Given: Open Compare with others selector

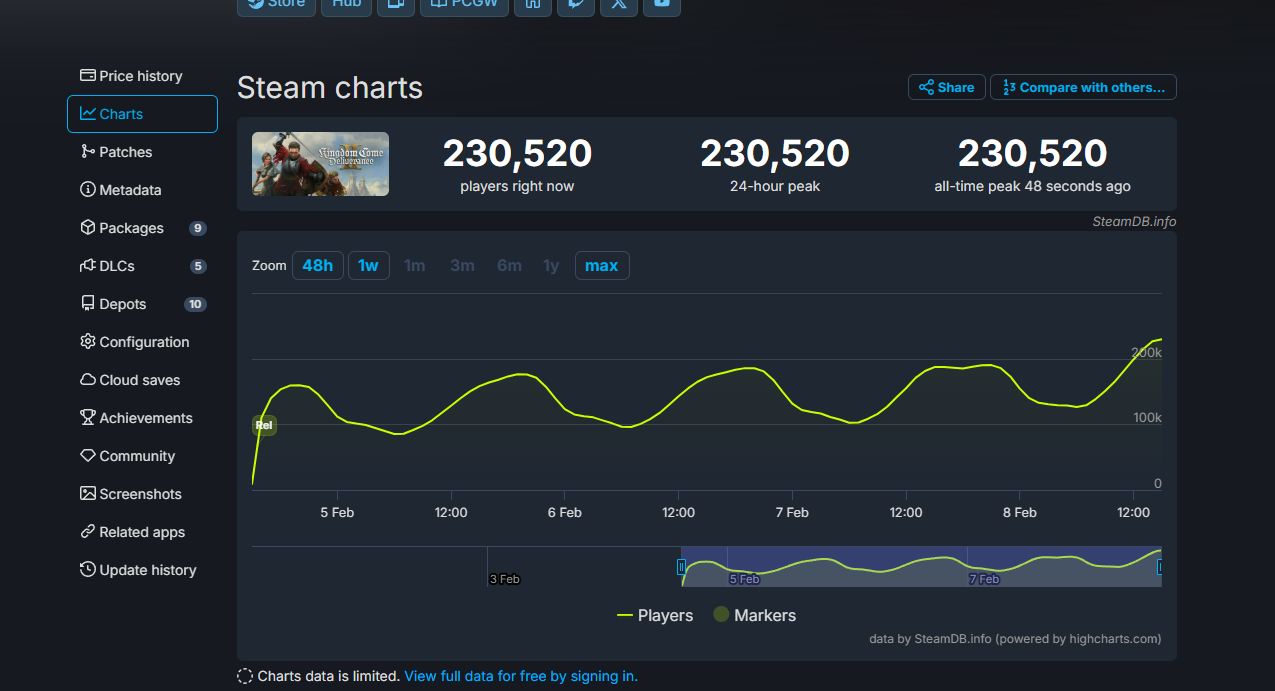Looking at the screenshot, I should (1083, 88).
